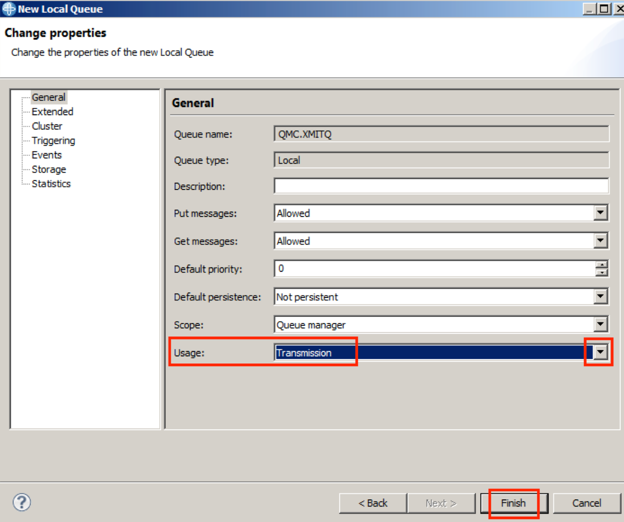Click the Default priority value field
Screen dimensions: 624x522
point(435,269)
